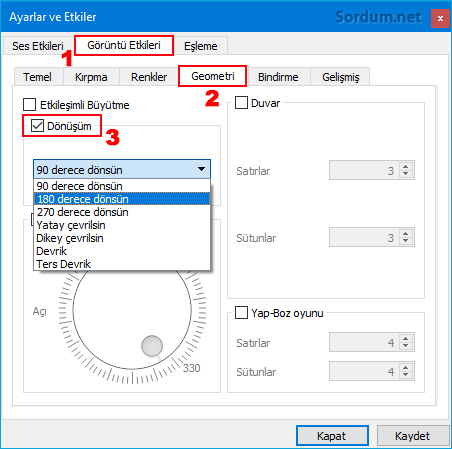This screenshot has width=452, height=449.
Task: Collapse the transform dropdown via its arrow
Action: click(201, 169)
